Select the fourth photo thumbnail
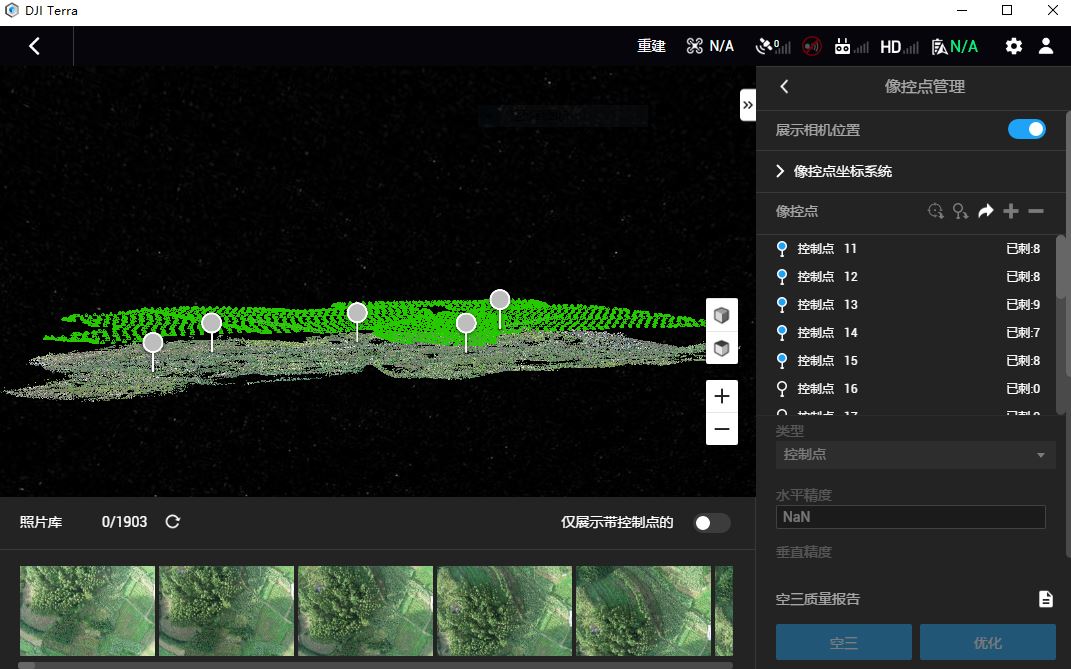The height and width of the screenshot is (669, 1071). 505,611
